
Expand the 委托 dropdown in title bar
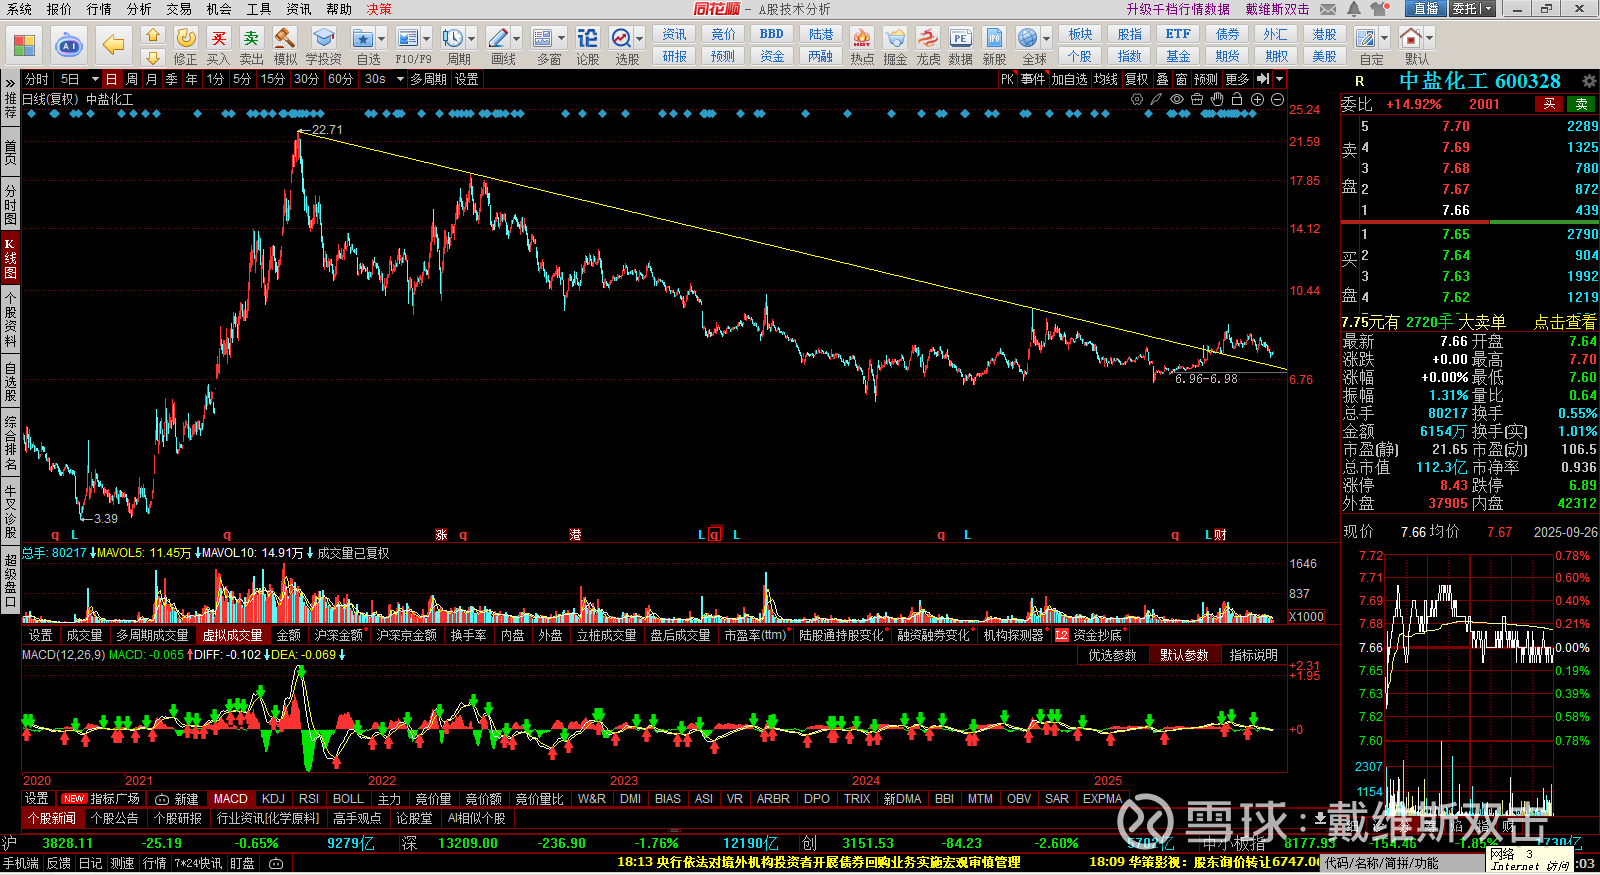pos(1489,9)
